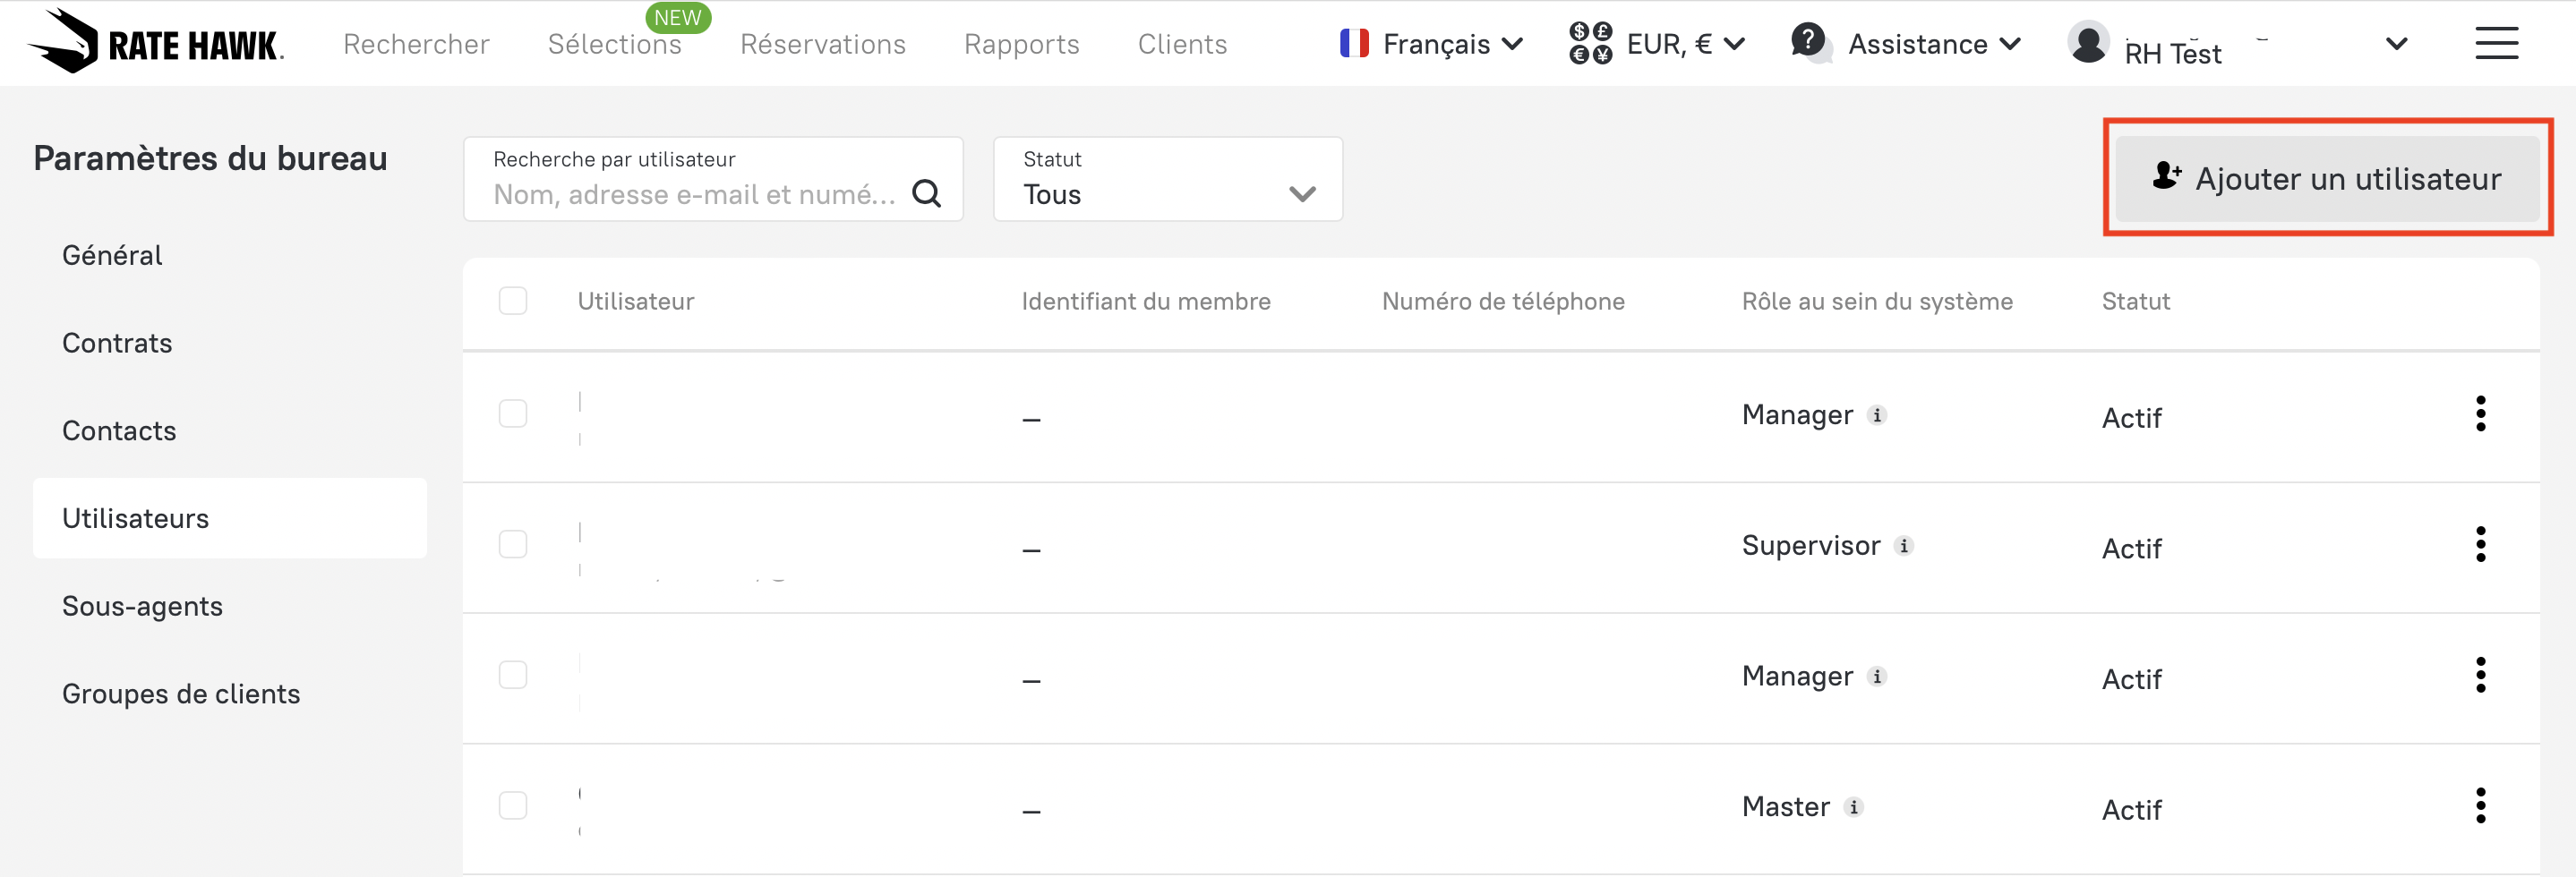Go to Réservations in top navigation

(822, 44)
